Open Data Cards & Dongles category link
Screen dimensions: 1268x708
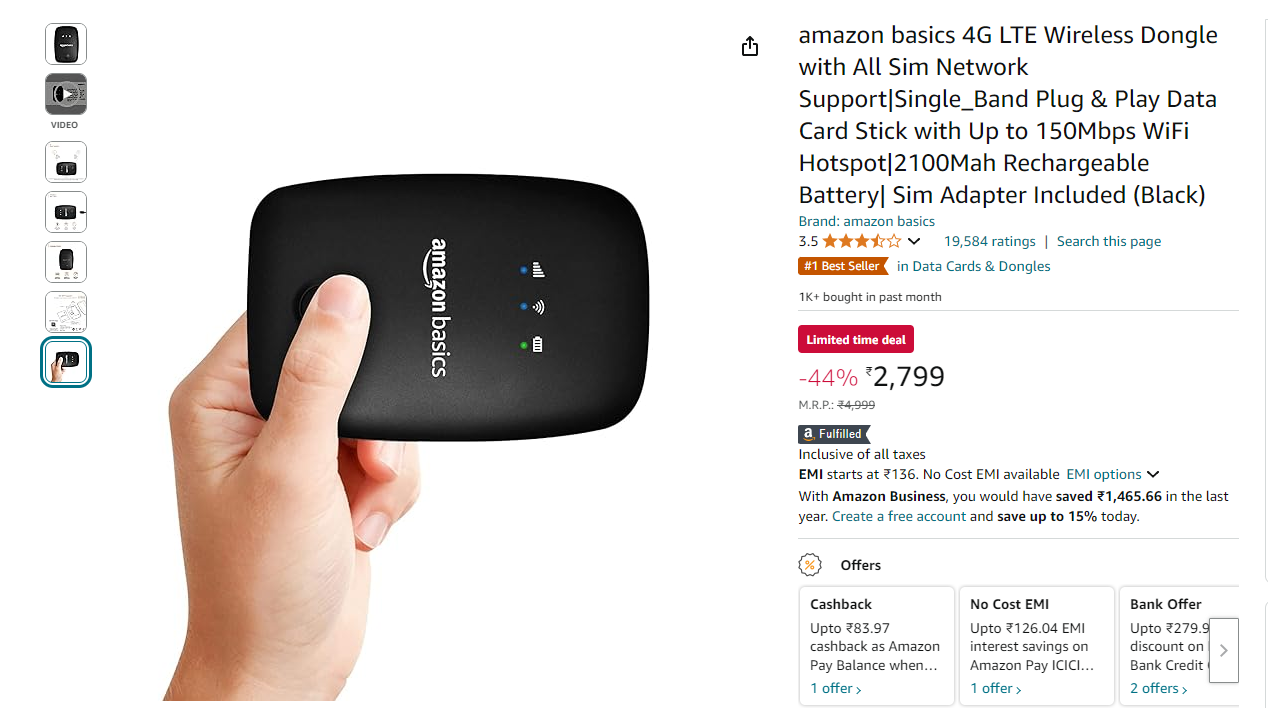click(x=974, y=266)
